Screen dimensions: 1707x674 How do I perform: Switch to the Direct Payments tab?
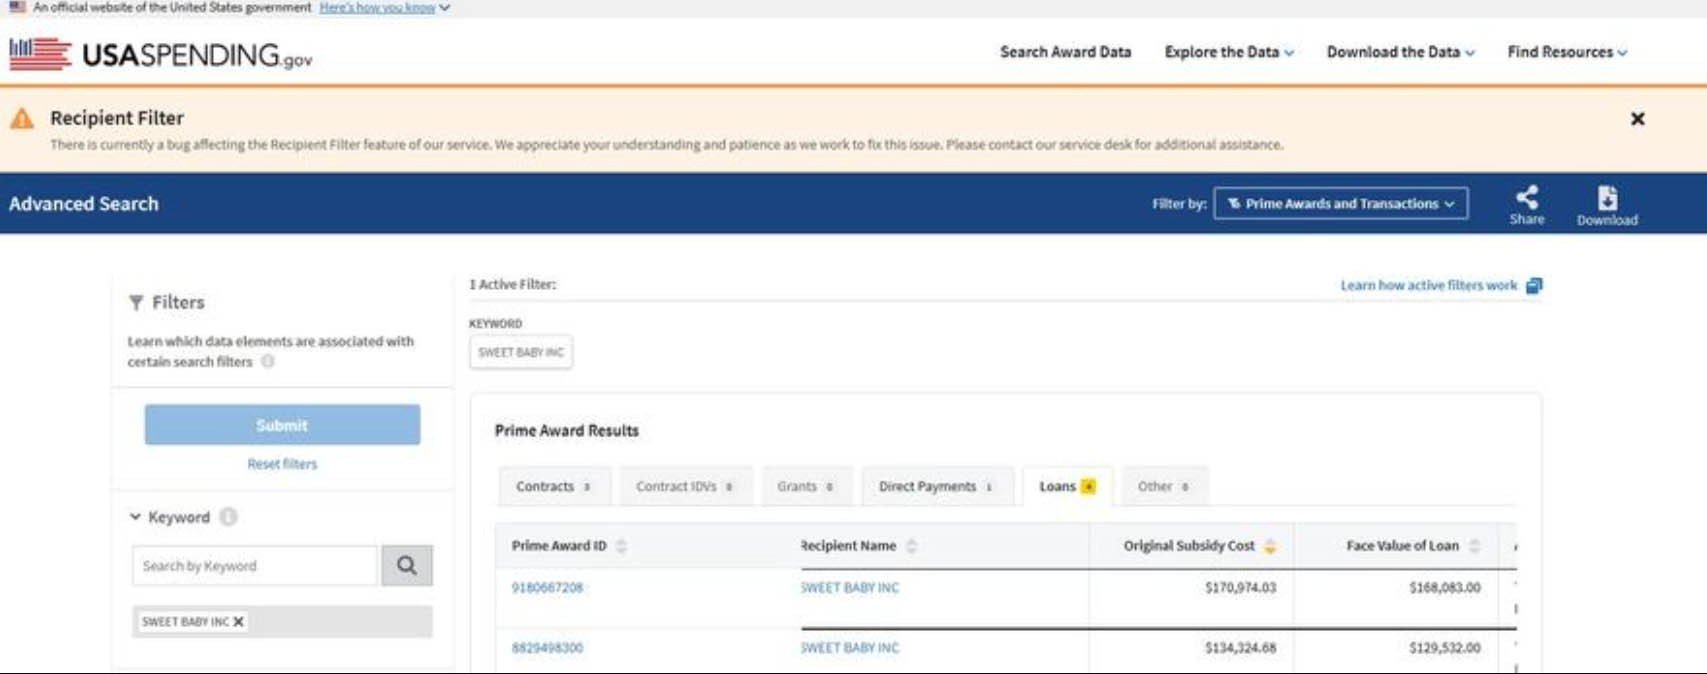click(x=936, y=486)
